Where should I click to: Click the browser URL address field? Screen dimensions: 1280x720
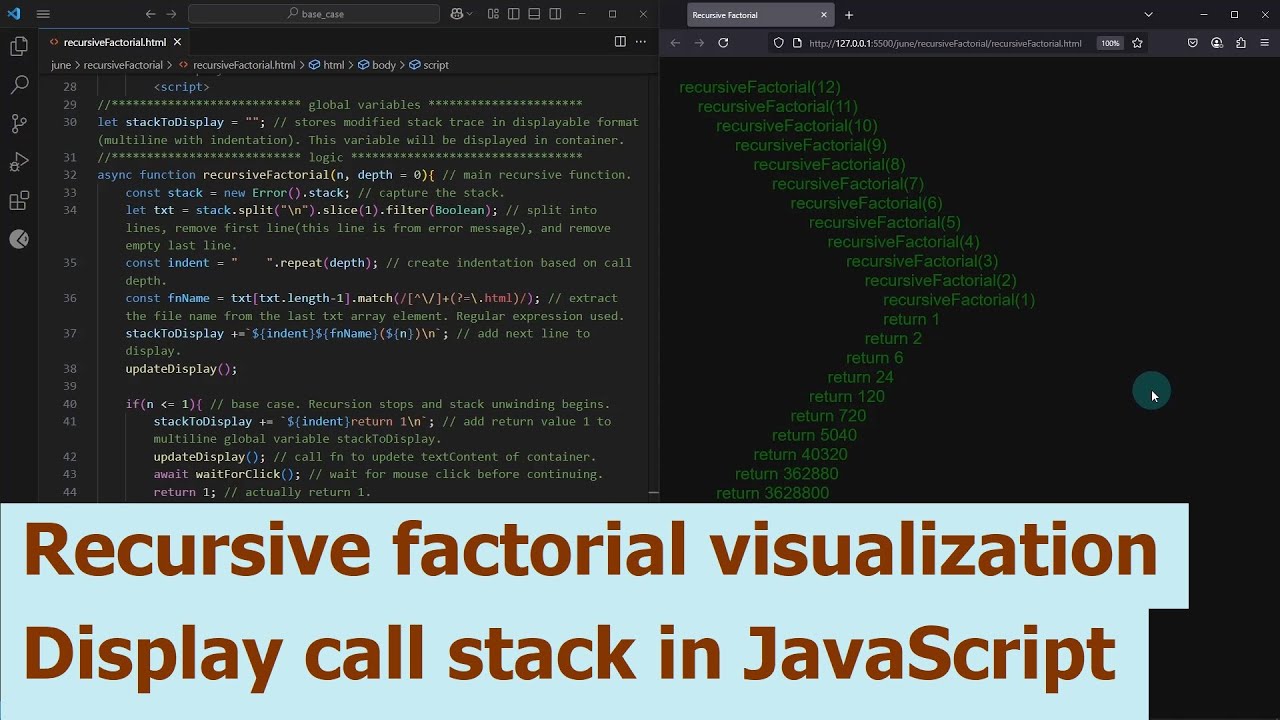(x=945, y=43)
